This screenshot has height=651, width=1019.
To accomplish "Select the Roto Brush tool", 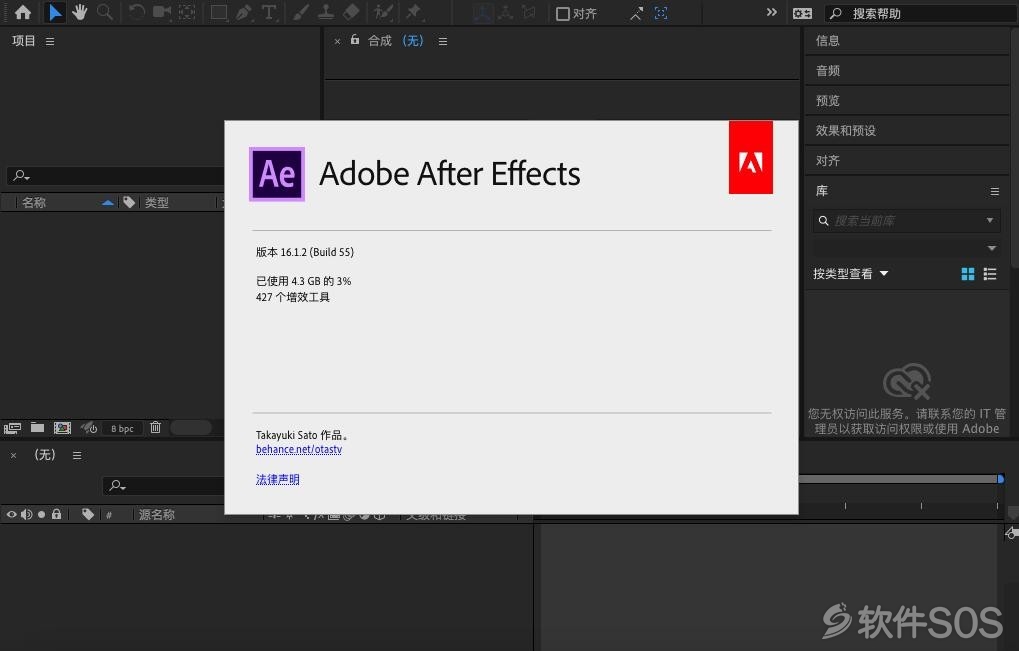I will click(x=383, y=12).
